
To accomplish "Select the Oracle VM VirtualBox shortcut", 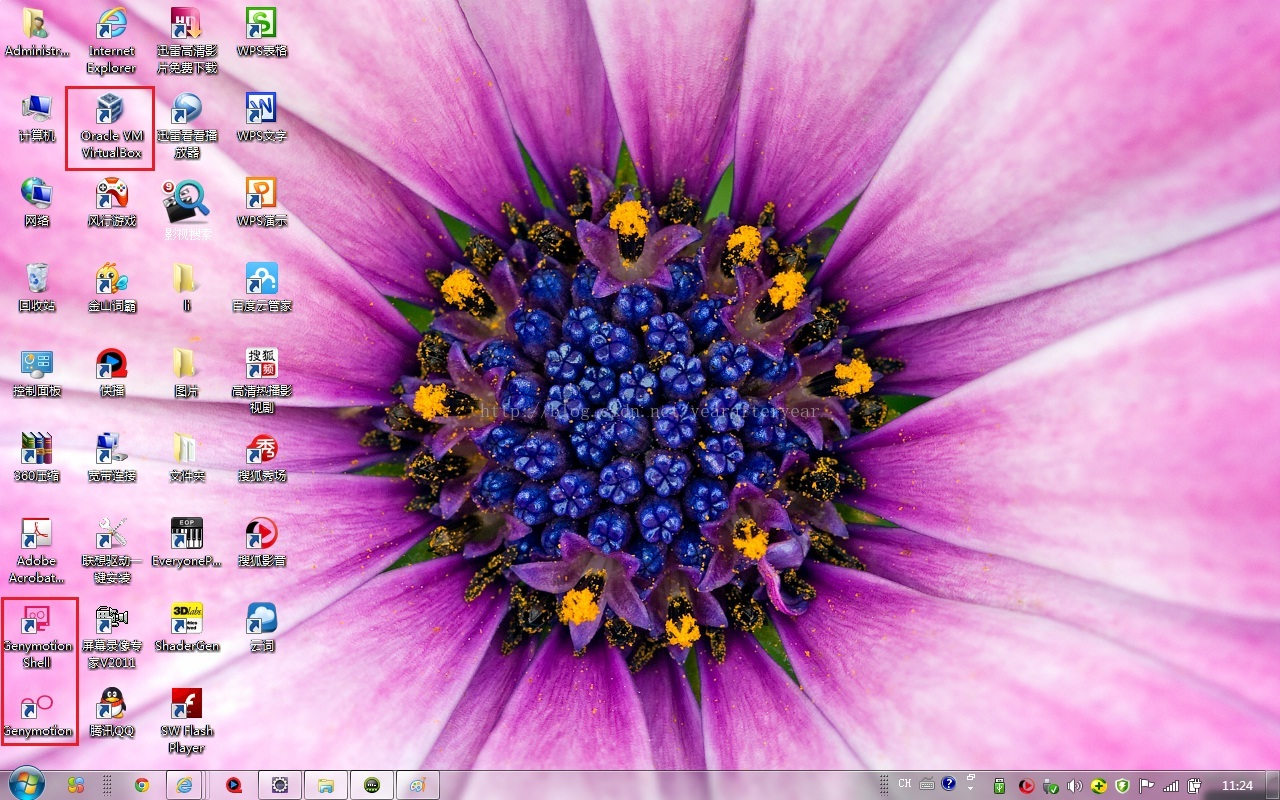I will click(112, 126).
